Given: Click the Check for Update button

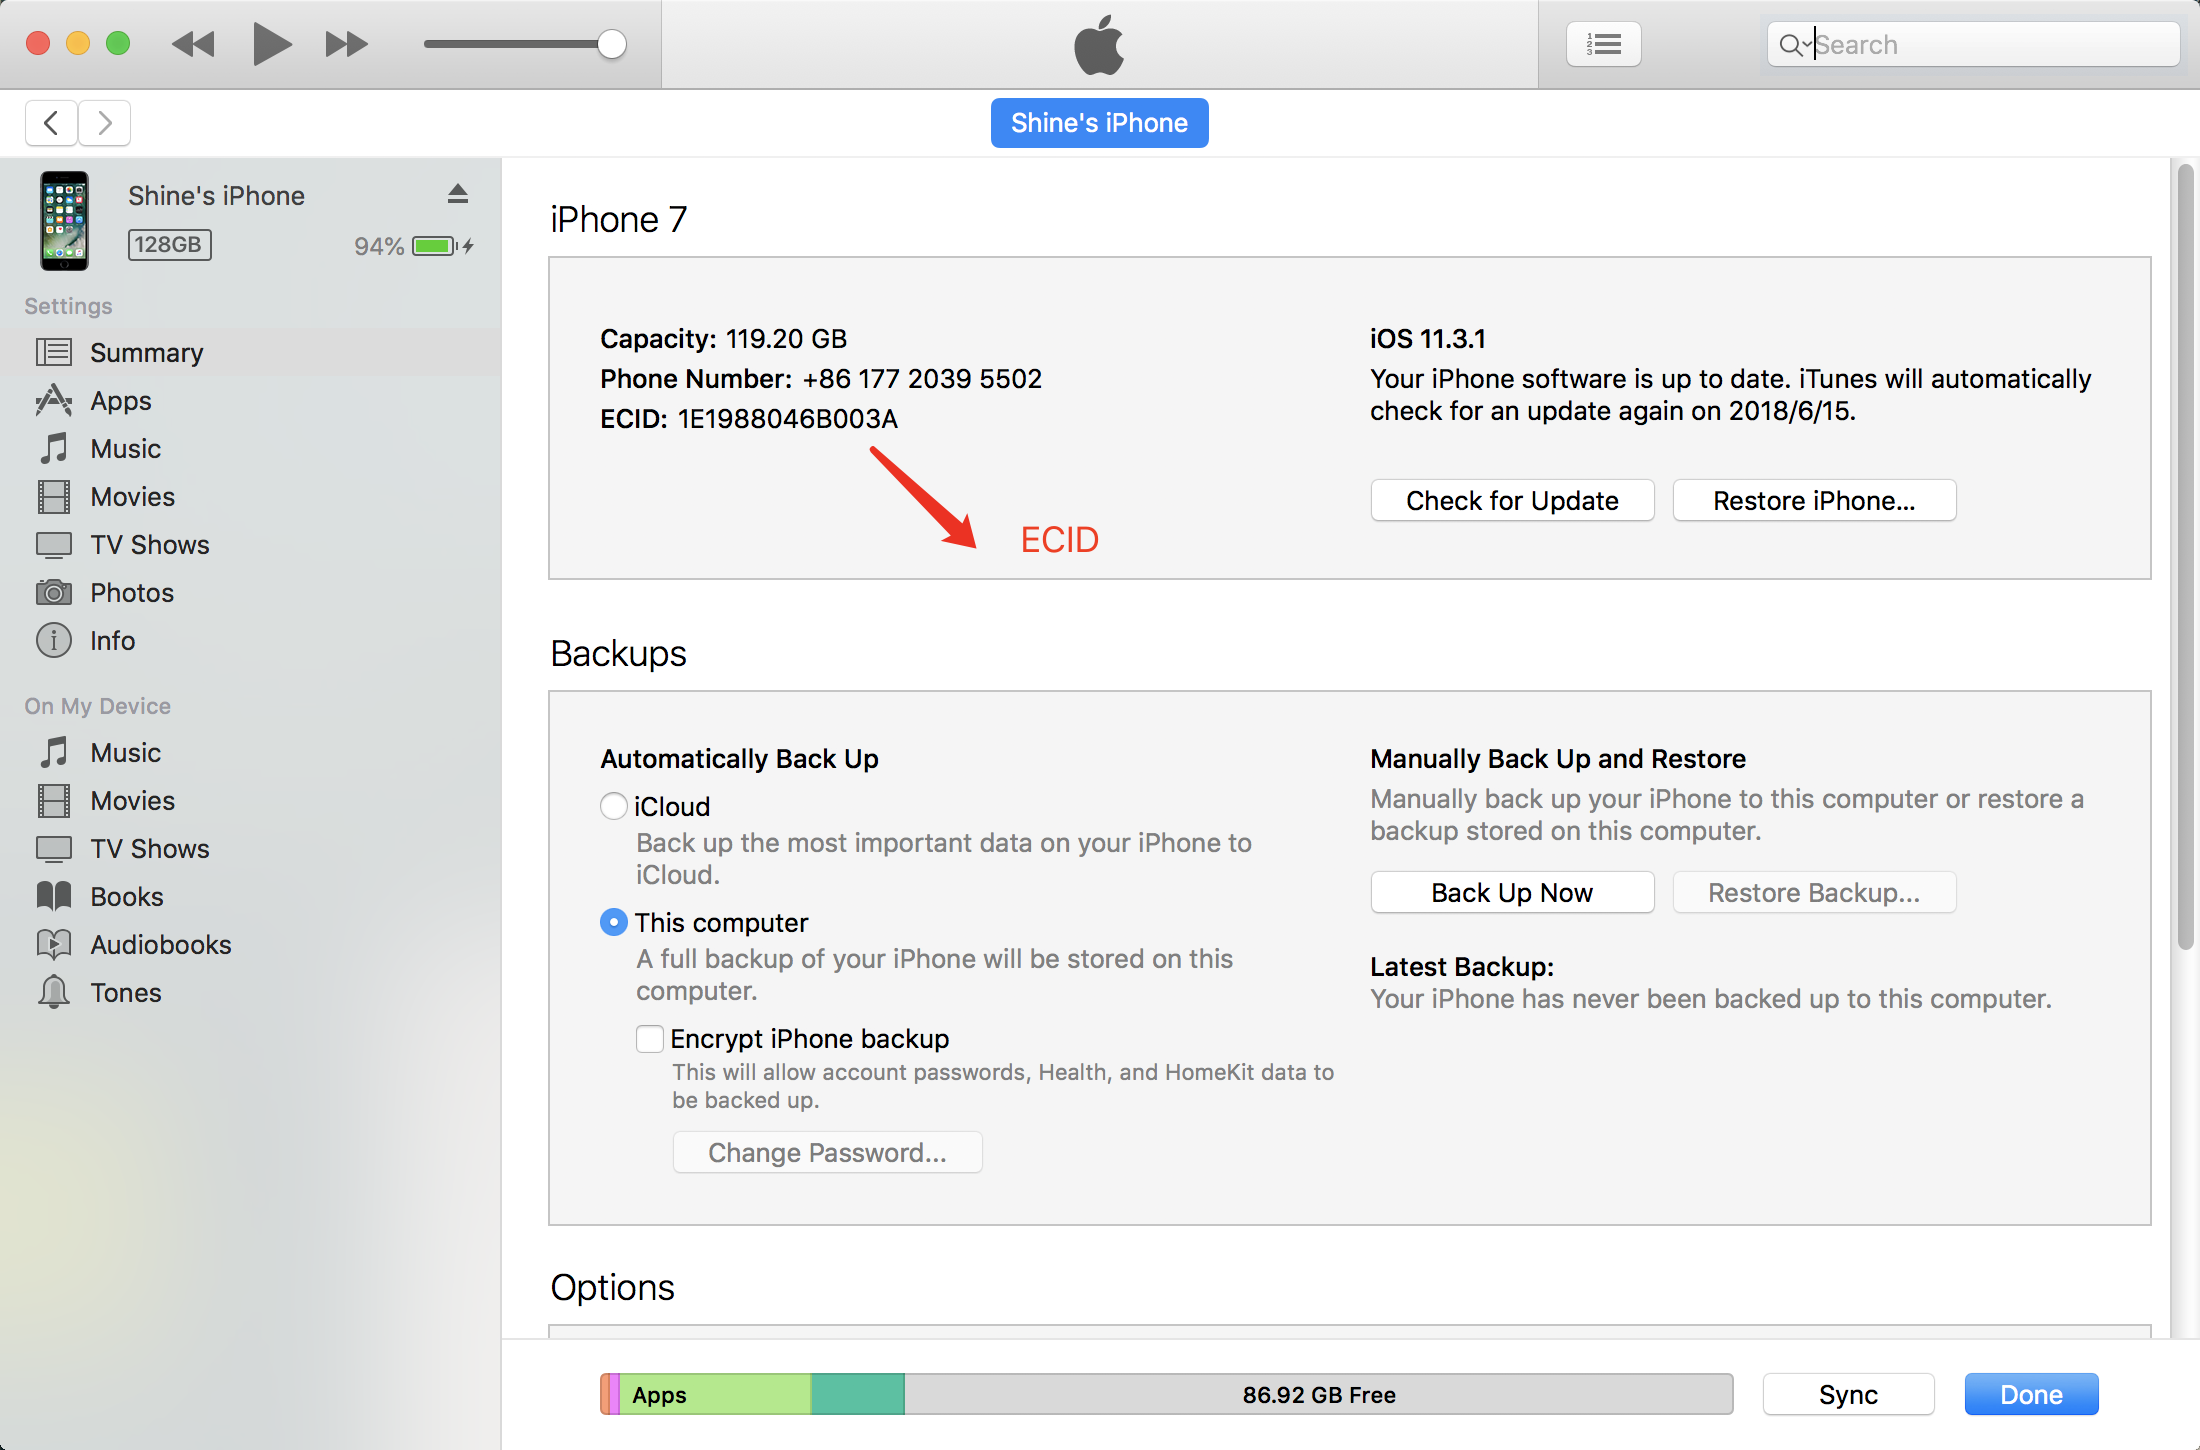Looking at the screenshot, I should pos(1511,500).
